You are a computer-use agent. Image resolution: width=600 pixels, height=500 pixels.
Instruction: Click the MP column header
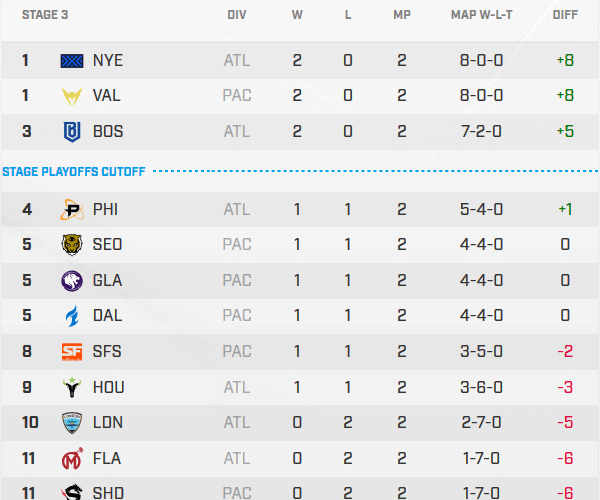401,16
